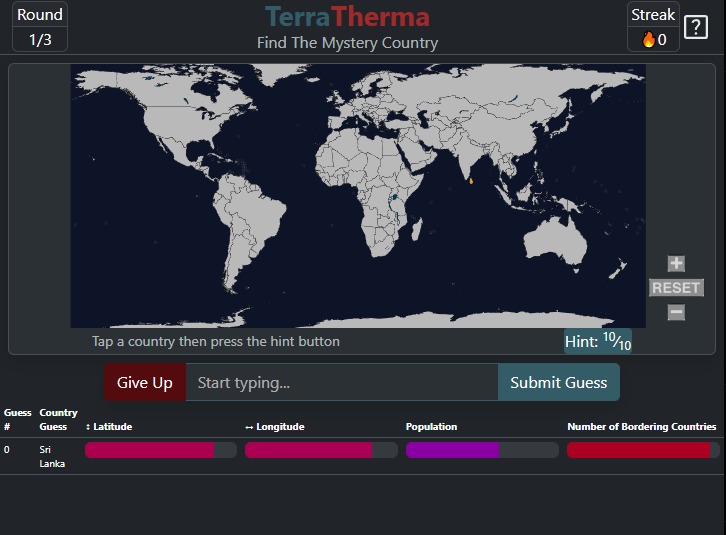Click Number of Bordering Countries header
Screen dimensions: 726x535
[x=642, y=427]
